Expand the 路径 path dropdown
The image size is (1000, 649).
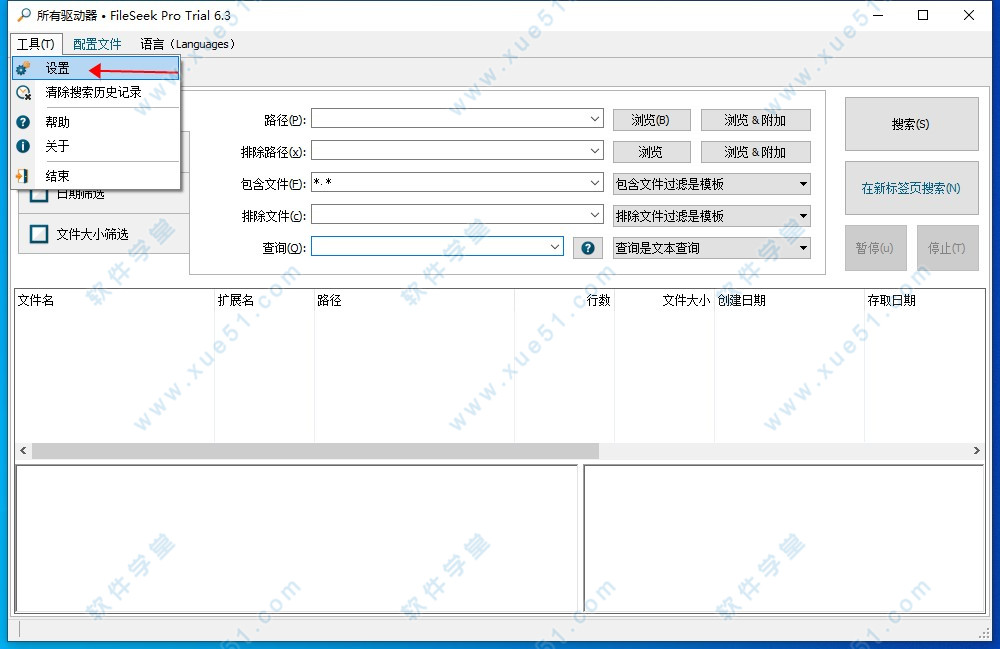point(595,120)
